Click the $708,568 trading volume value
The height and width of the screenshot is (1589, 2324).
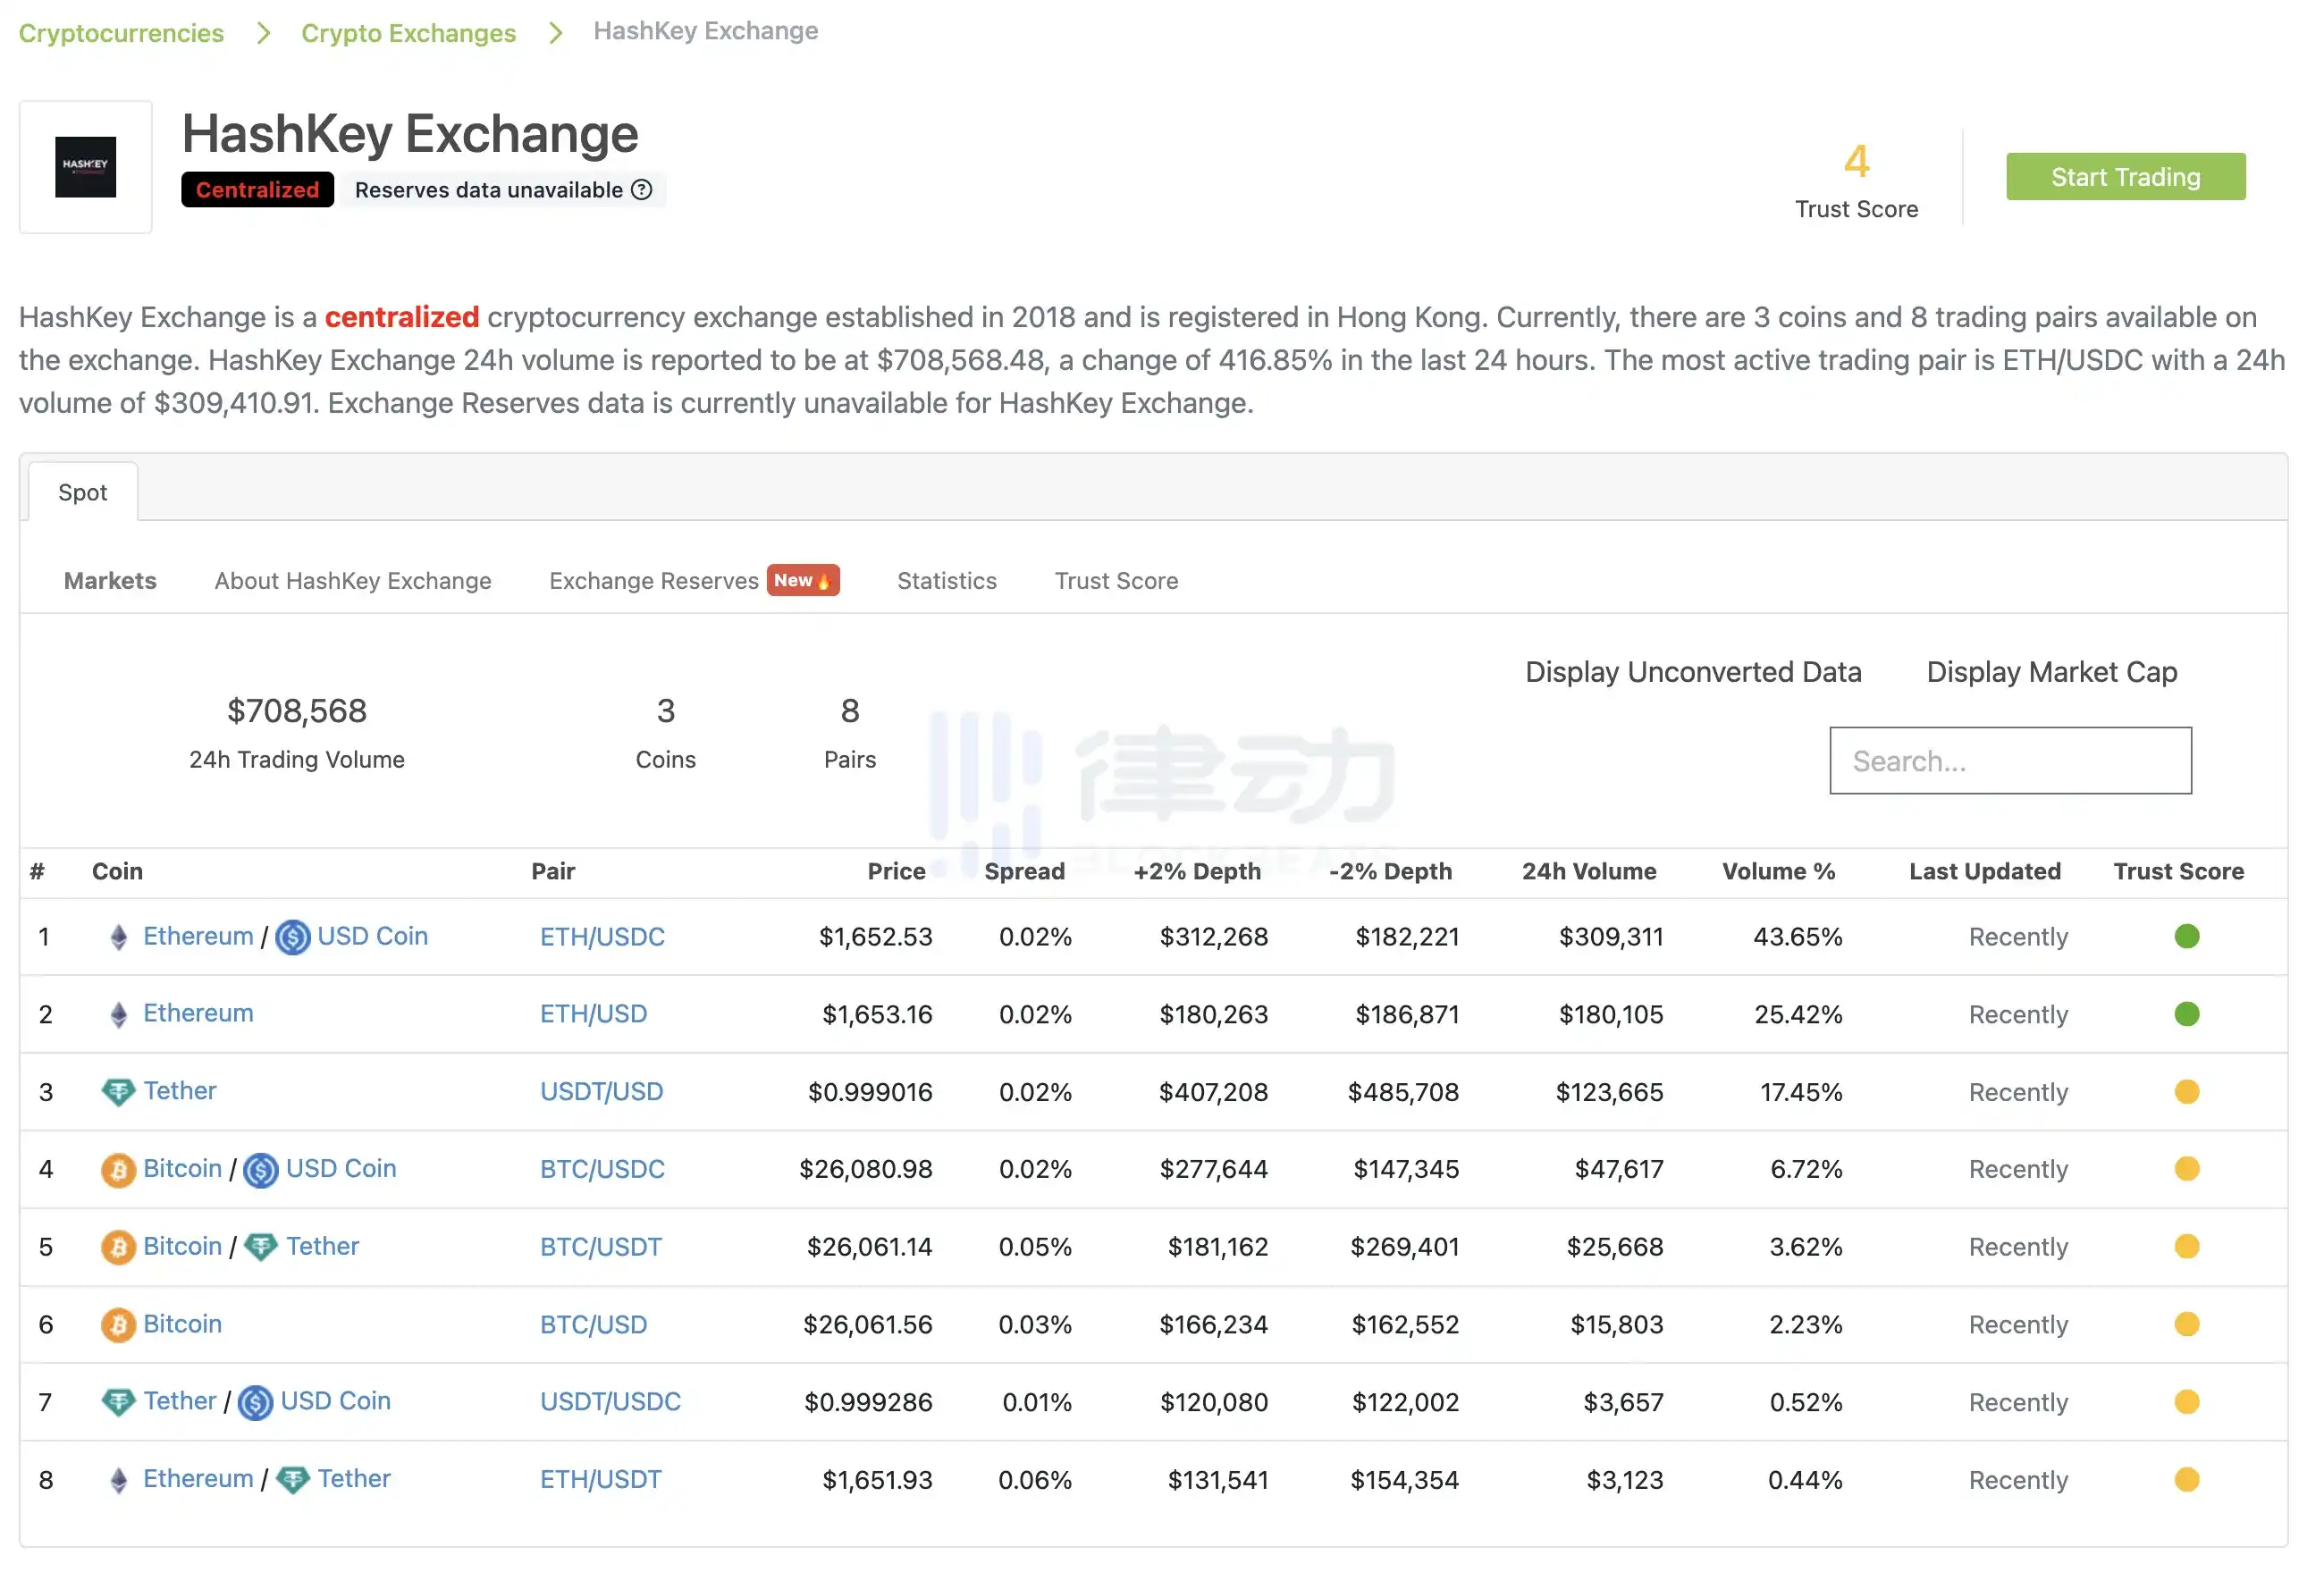[297, 711]
